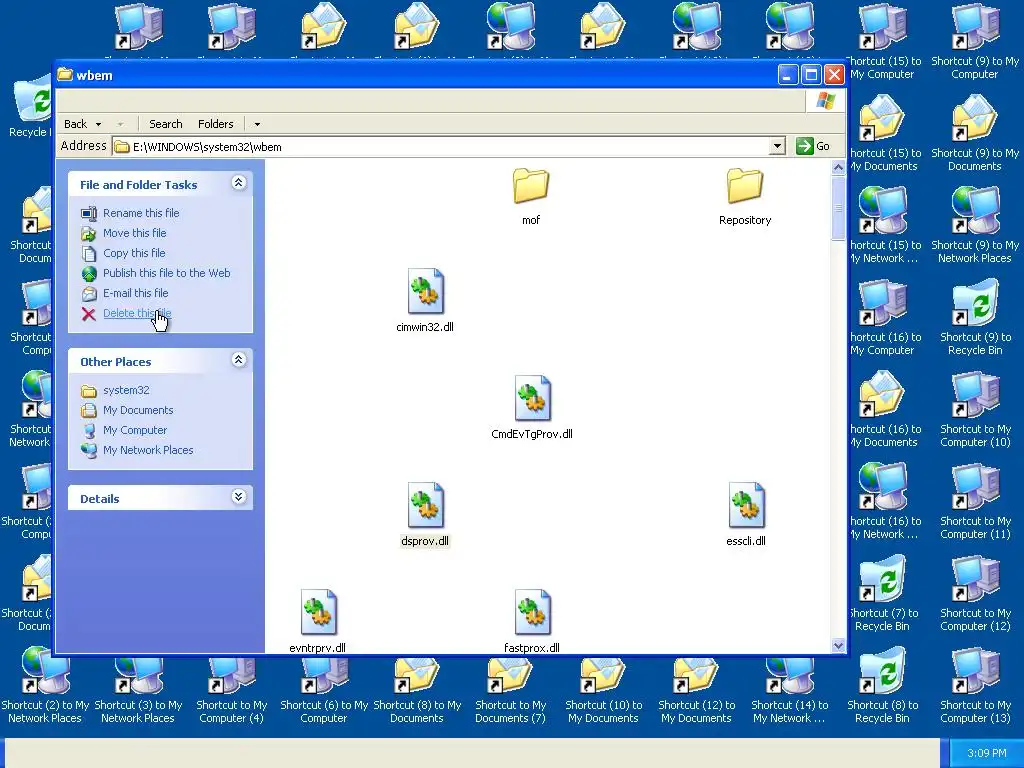
Task: Open the My Computer link in Other Places
Action: [135, 430]
